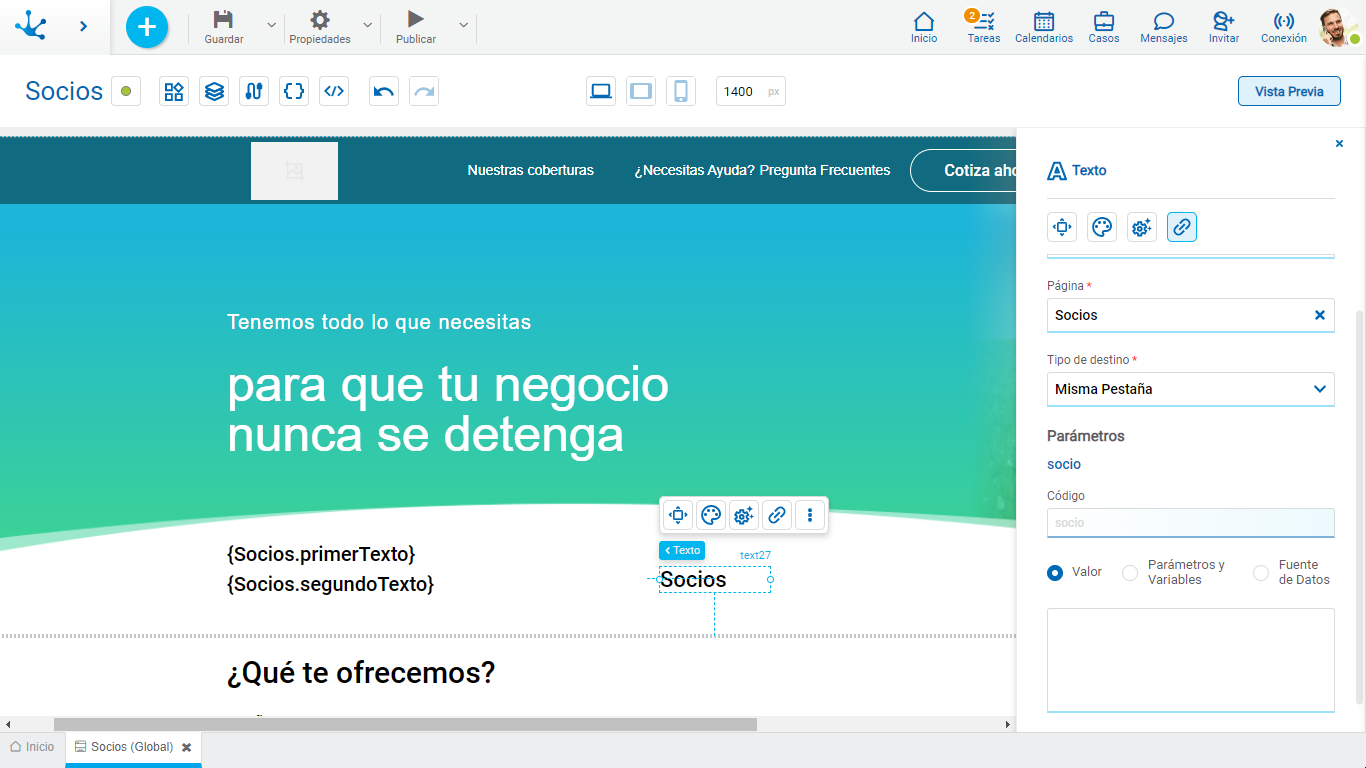Click the Publicar play icon
The width and height of the screenshot is (1366, 768).
(416, 19)
